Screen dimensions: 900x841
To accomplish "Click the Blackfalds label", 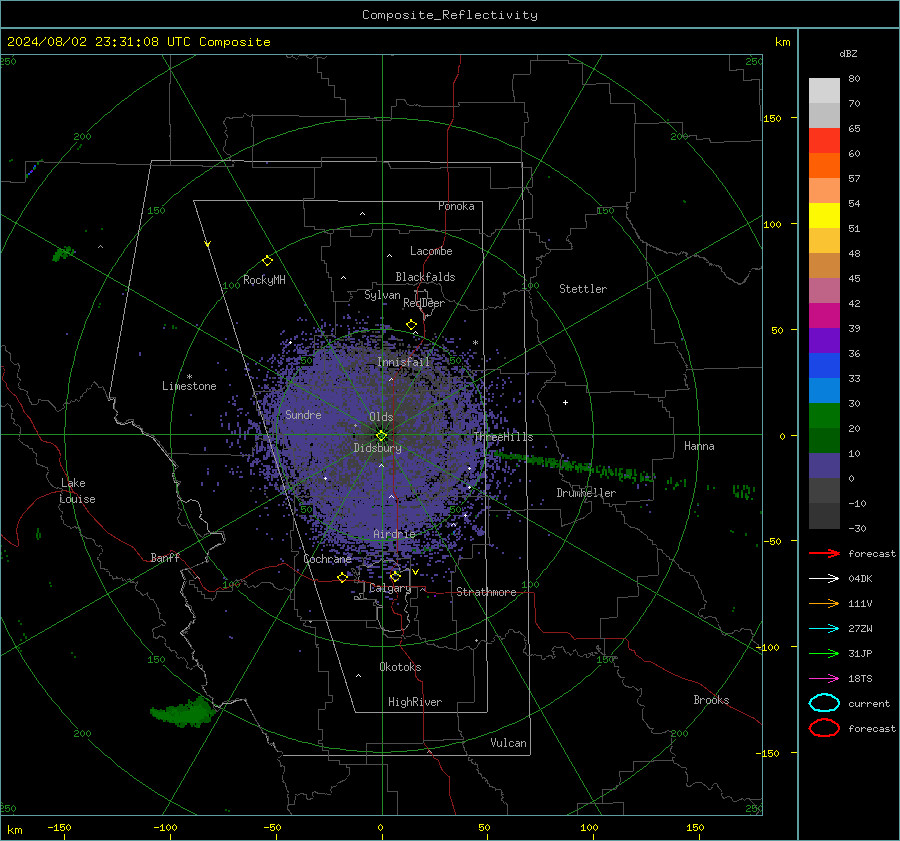I will click(x=425, y=277).
